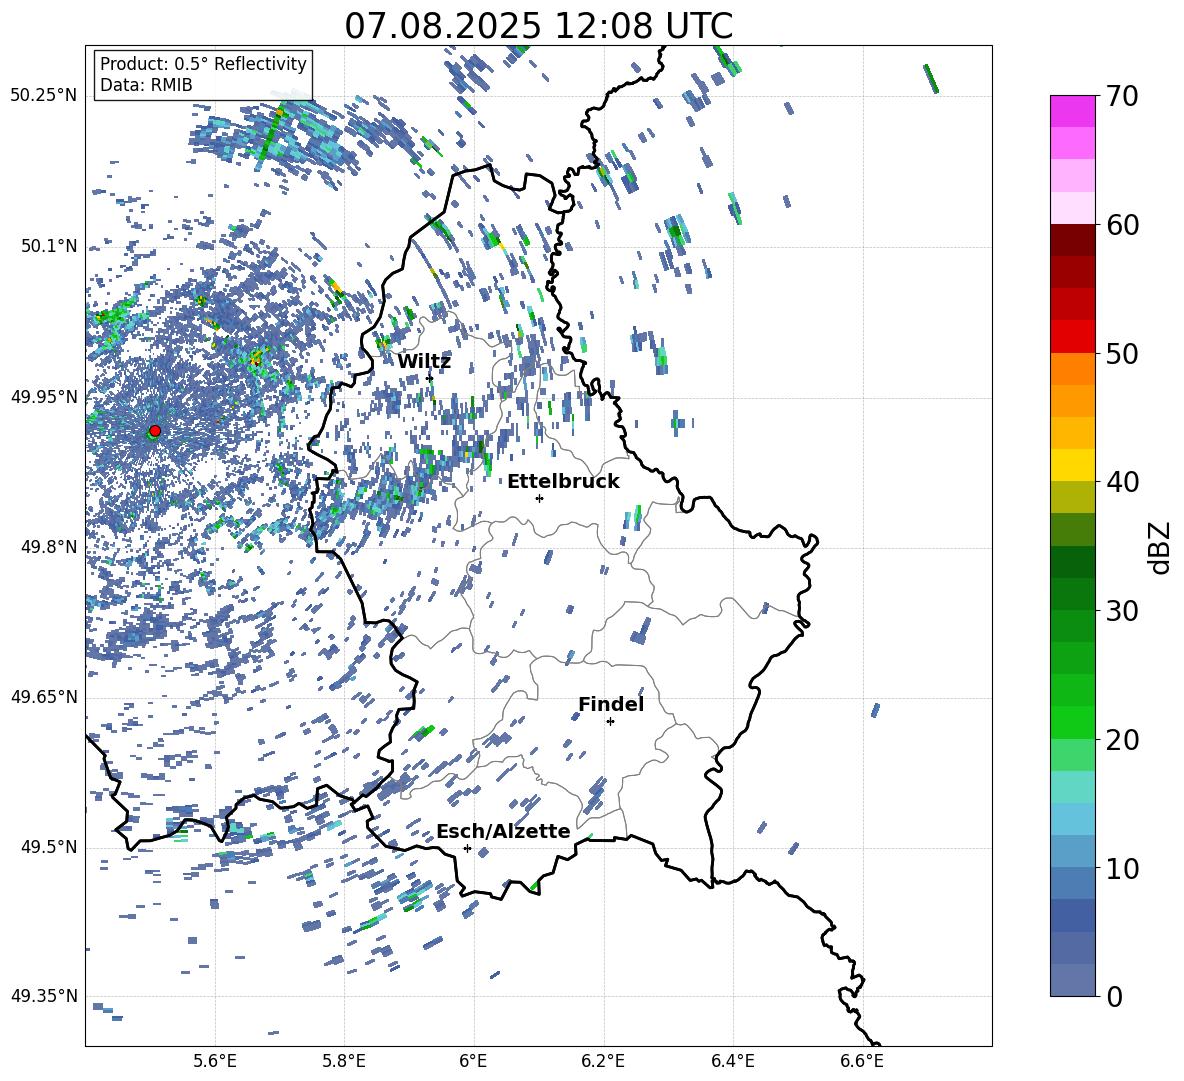The image size is (1184, 1081).
Task: Click the 5.8°E longitude label
Action: tap(344, 1061)
